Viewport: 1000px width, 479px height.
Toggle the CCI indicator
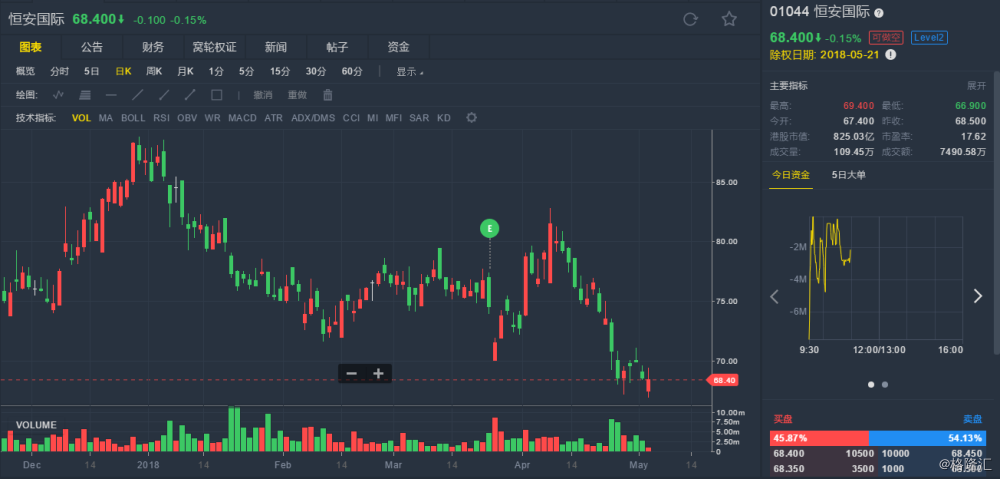351,117
